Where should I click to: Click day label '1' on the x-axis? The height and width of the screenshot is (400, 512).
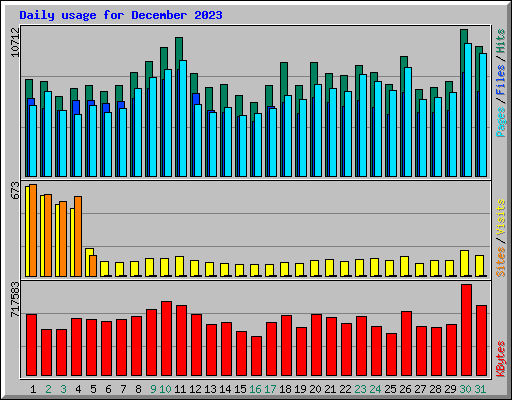[33, 389]
